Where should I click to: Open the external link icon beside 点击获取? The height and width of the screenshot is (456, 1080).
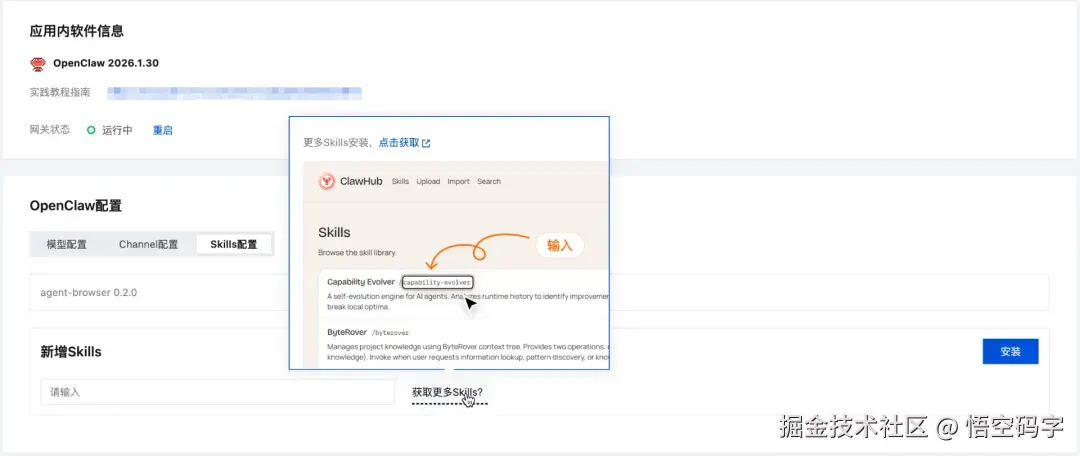coord(426,143)
